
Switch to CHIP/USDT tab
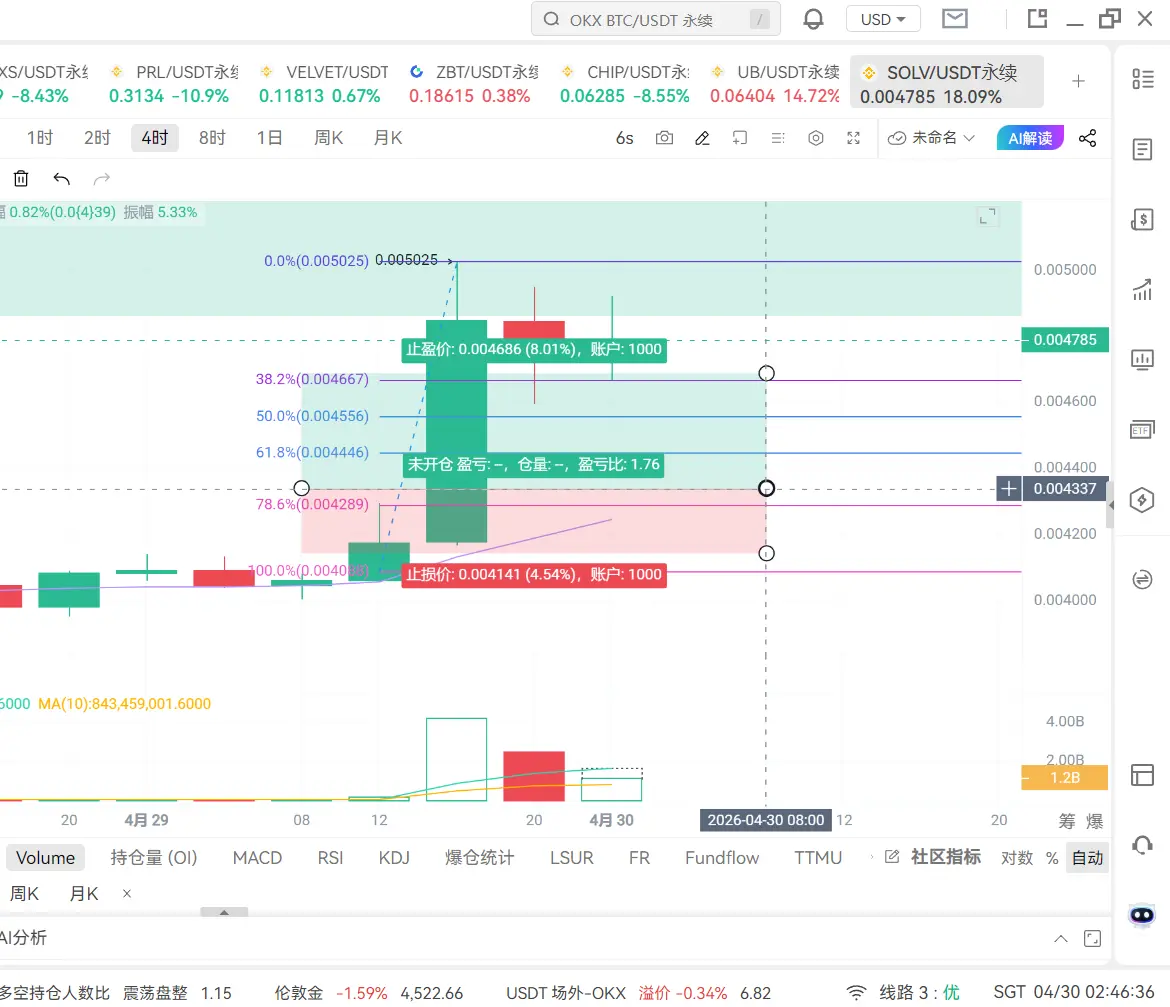[625, 83]
